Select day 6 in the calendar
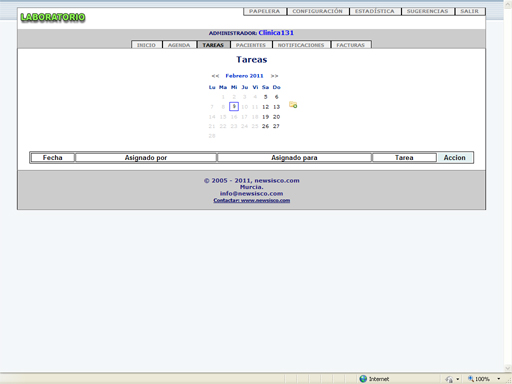 click(x=277, y=97)
